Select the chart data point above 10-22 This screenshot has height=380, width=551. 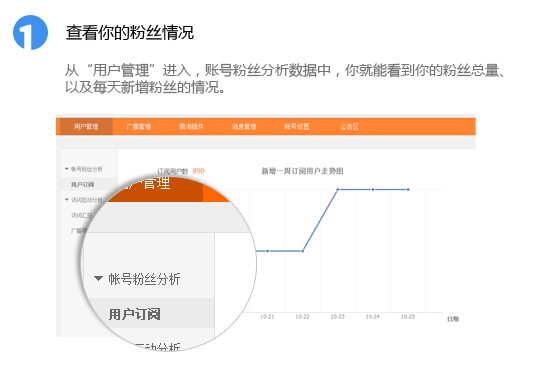(x=303, y=251)
